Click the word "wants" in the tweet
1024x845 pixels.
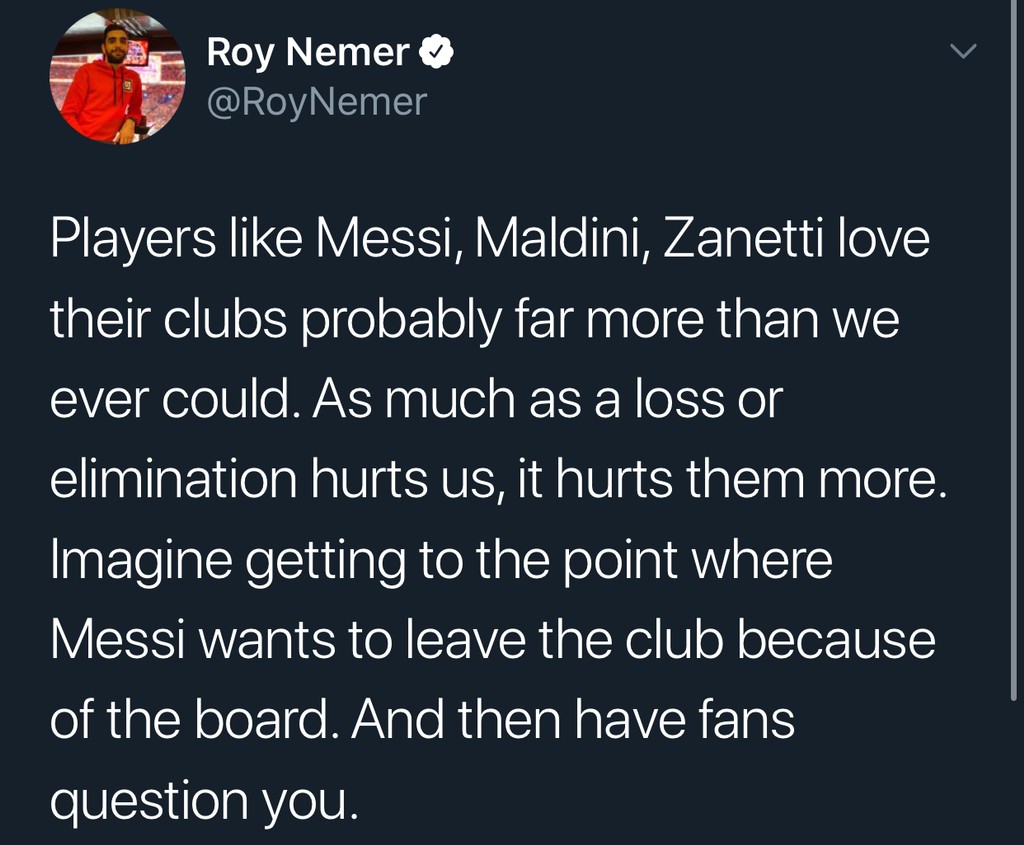(x=264, y=641)
